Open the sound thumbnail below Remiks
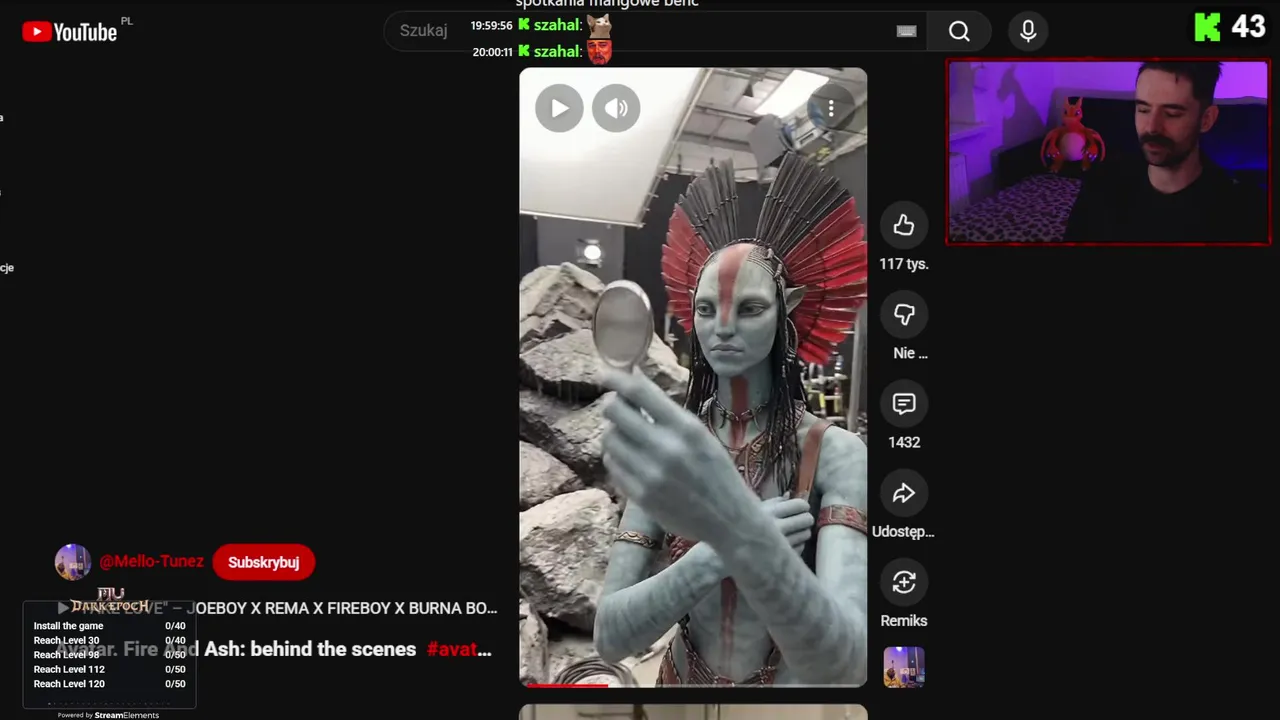This screenshot has width=1280, height=720. coord(904,667)
